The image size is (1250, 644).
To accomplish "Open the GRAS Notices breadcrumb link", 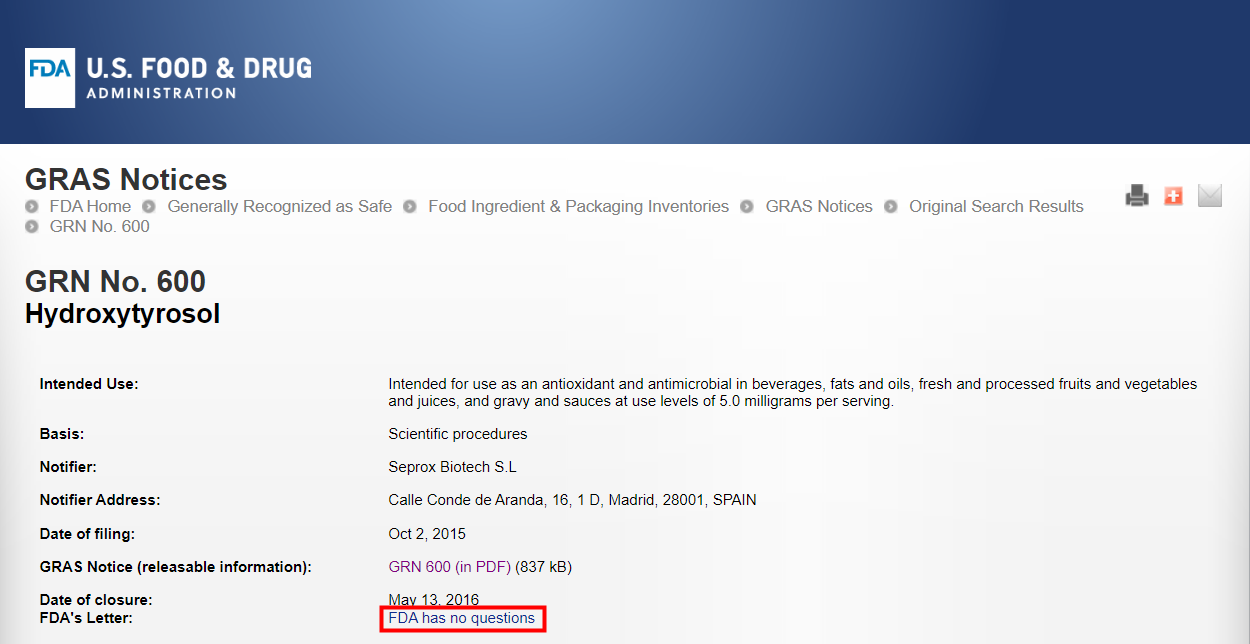I will [x=818, y=207].
